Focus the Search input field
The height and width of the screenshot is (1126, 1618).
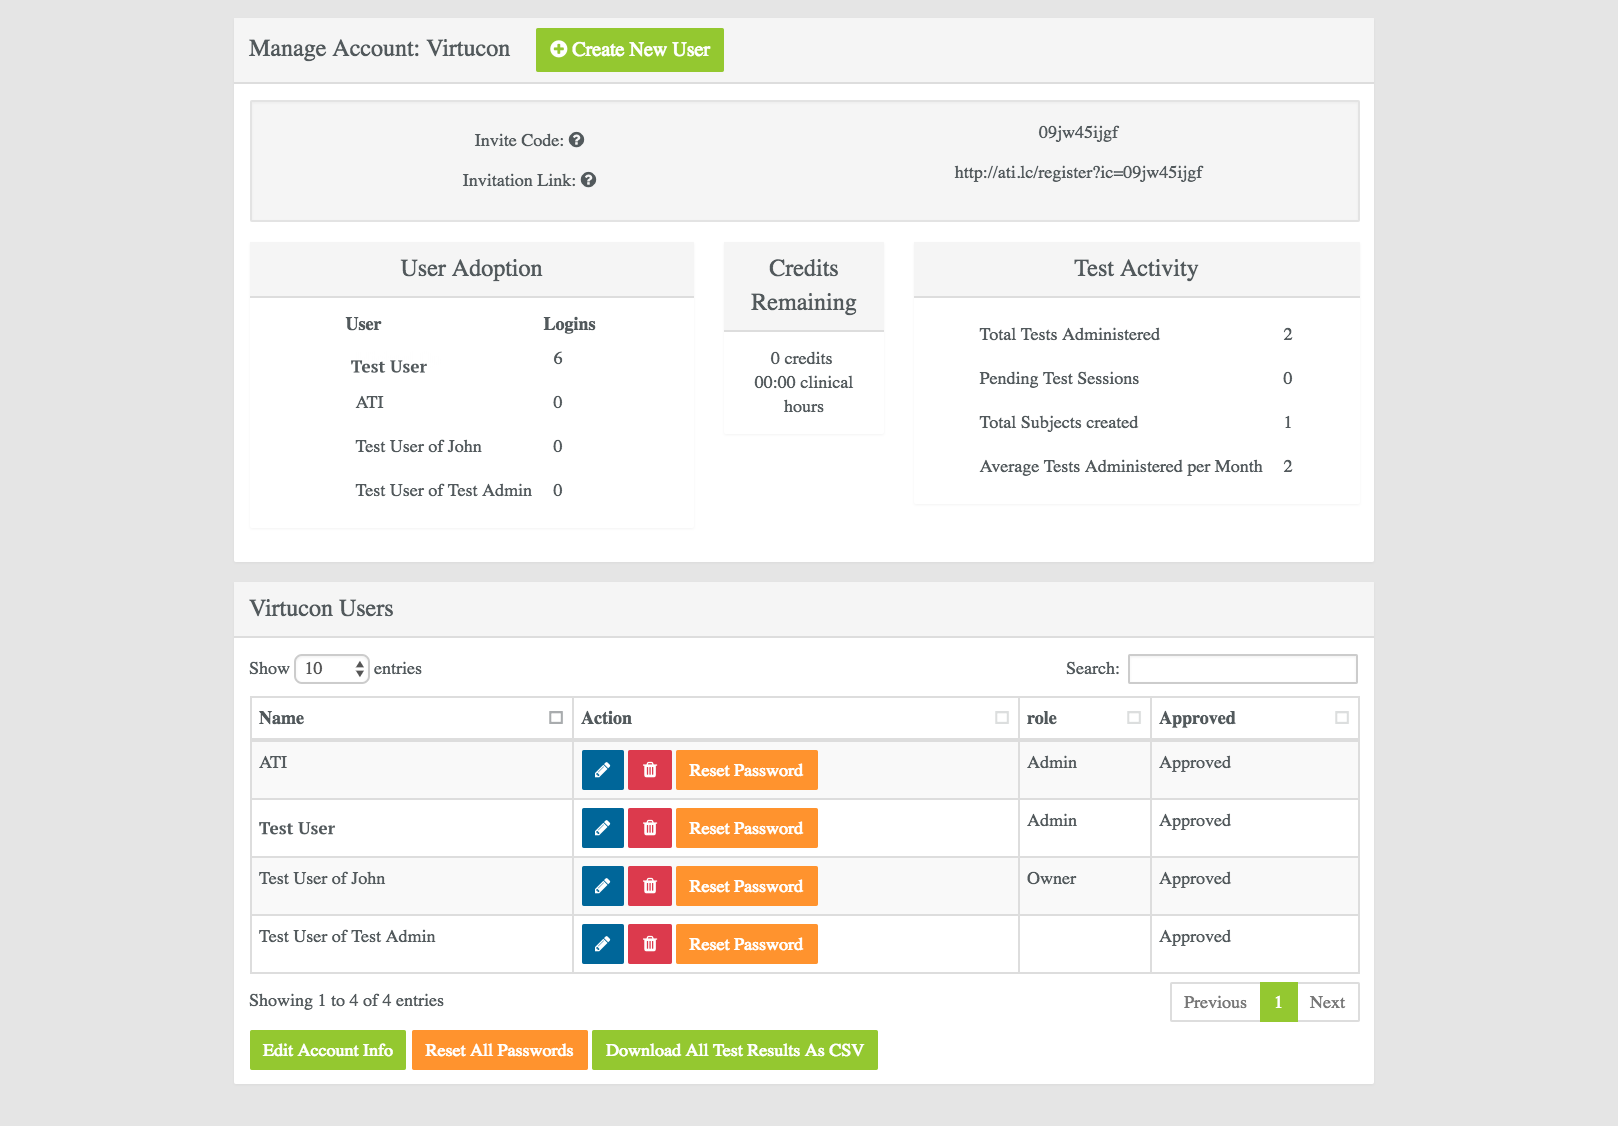pyautogui.click(x=1243, y=669)
